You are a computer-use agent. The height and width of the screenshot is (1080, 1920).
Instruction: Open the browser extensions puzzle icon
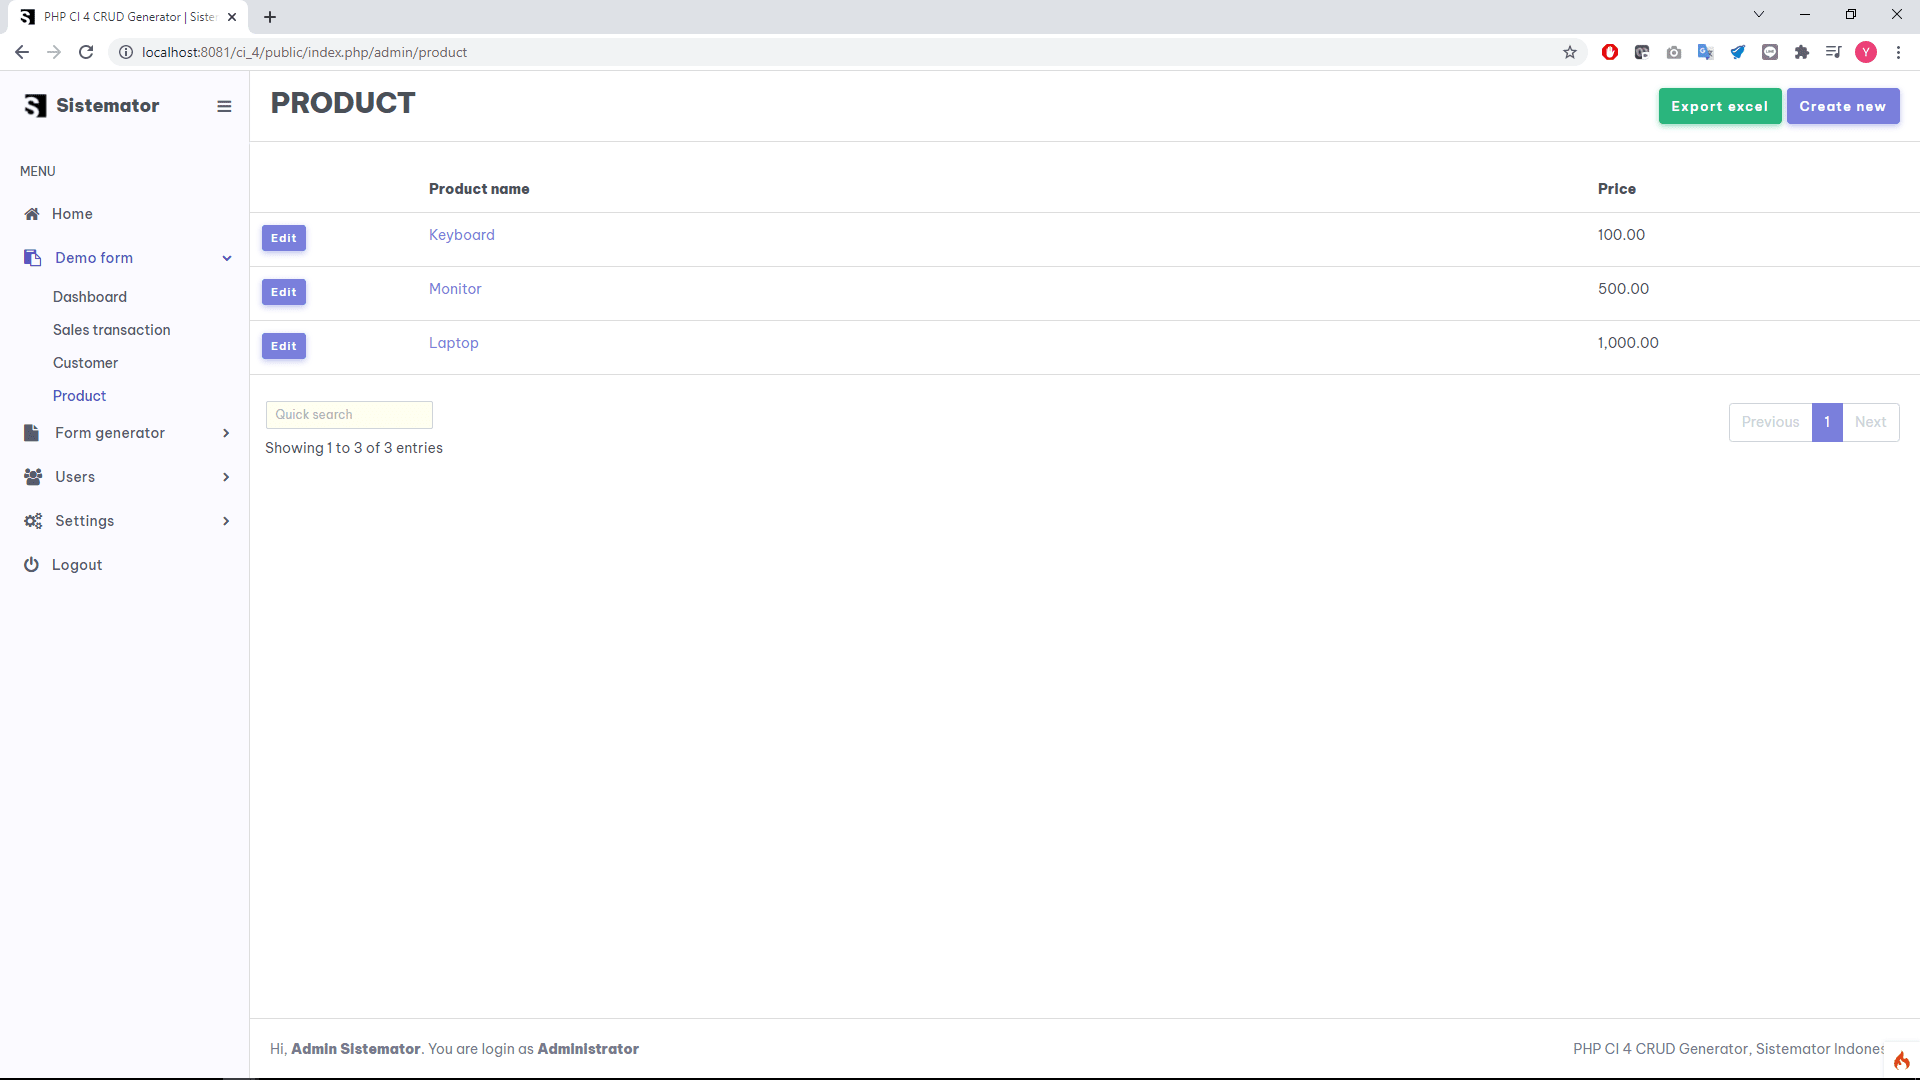pyautogui.click(x=1802, y=52)
